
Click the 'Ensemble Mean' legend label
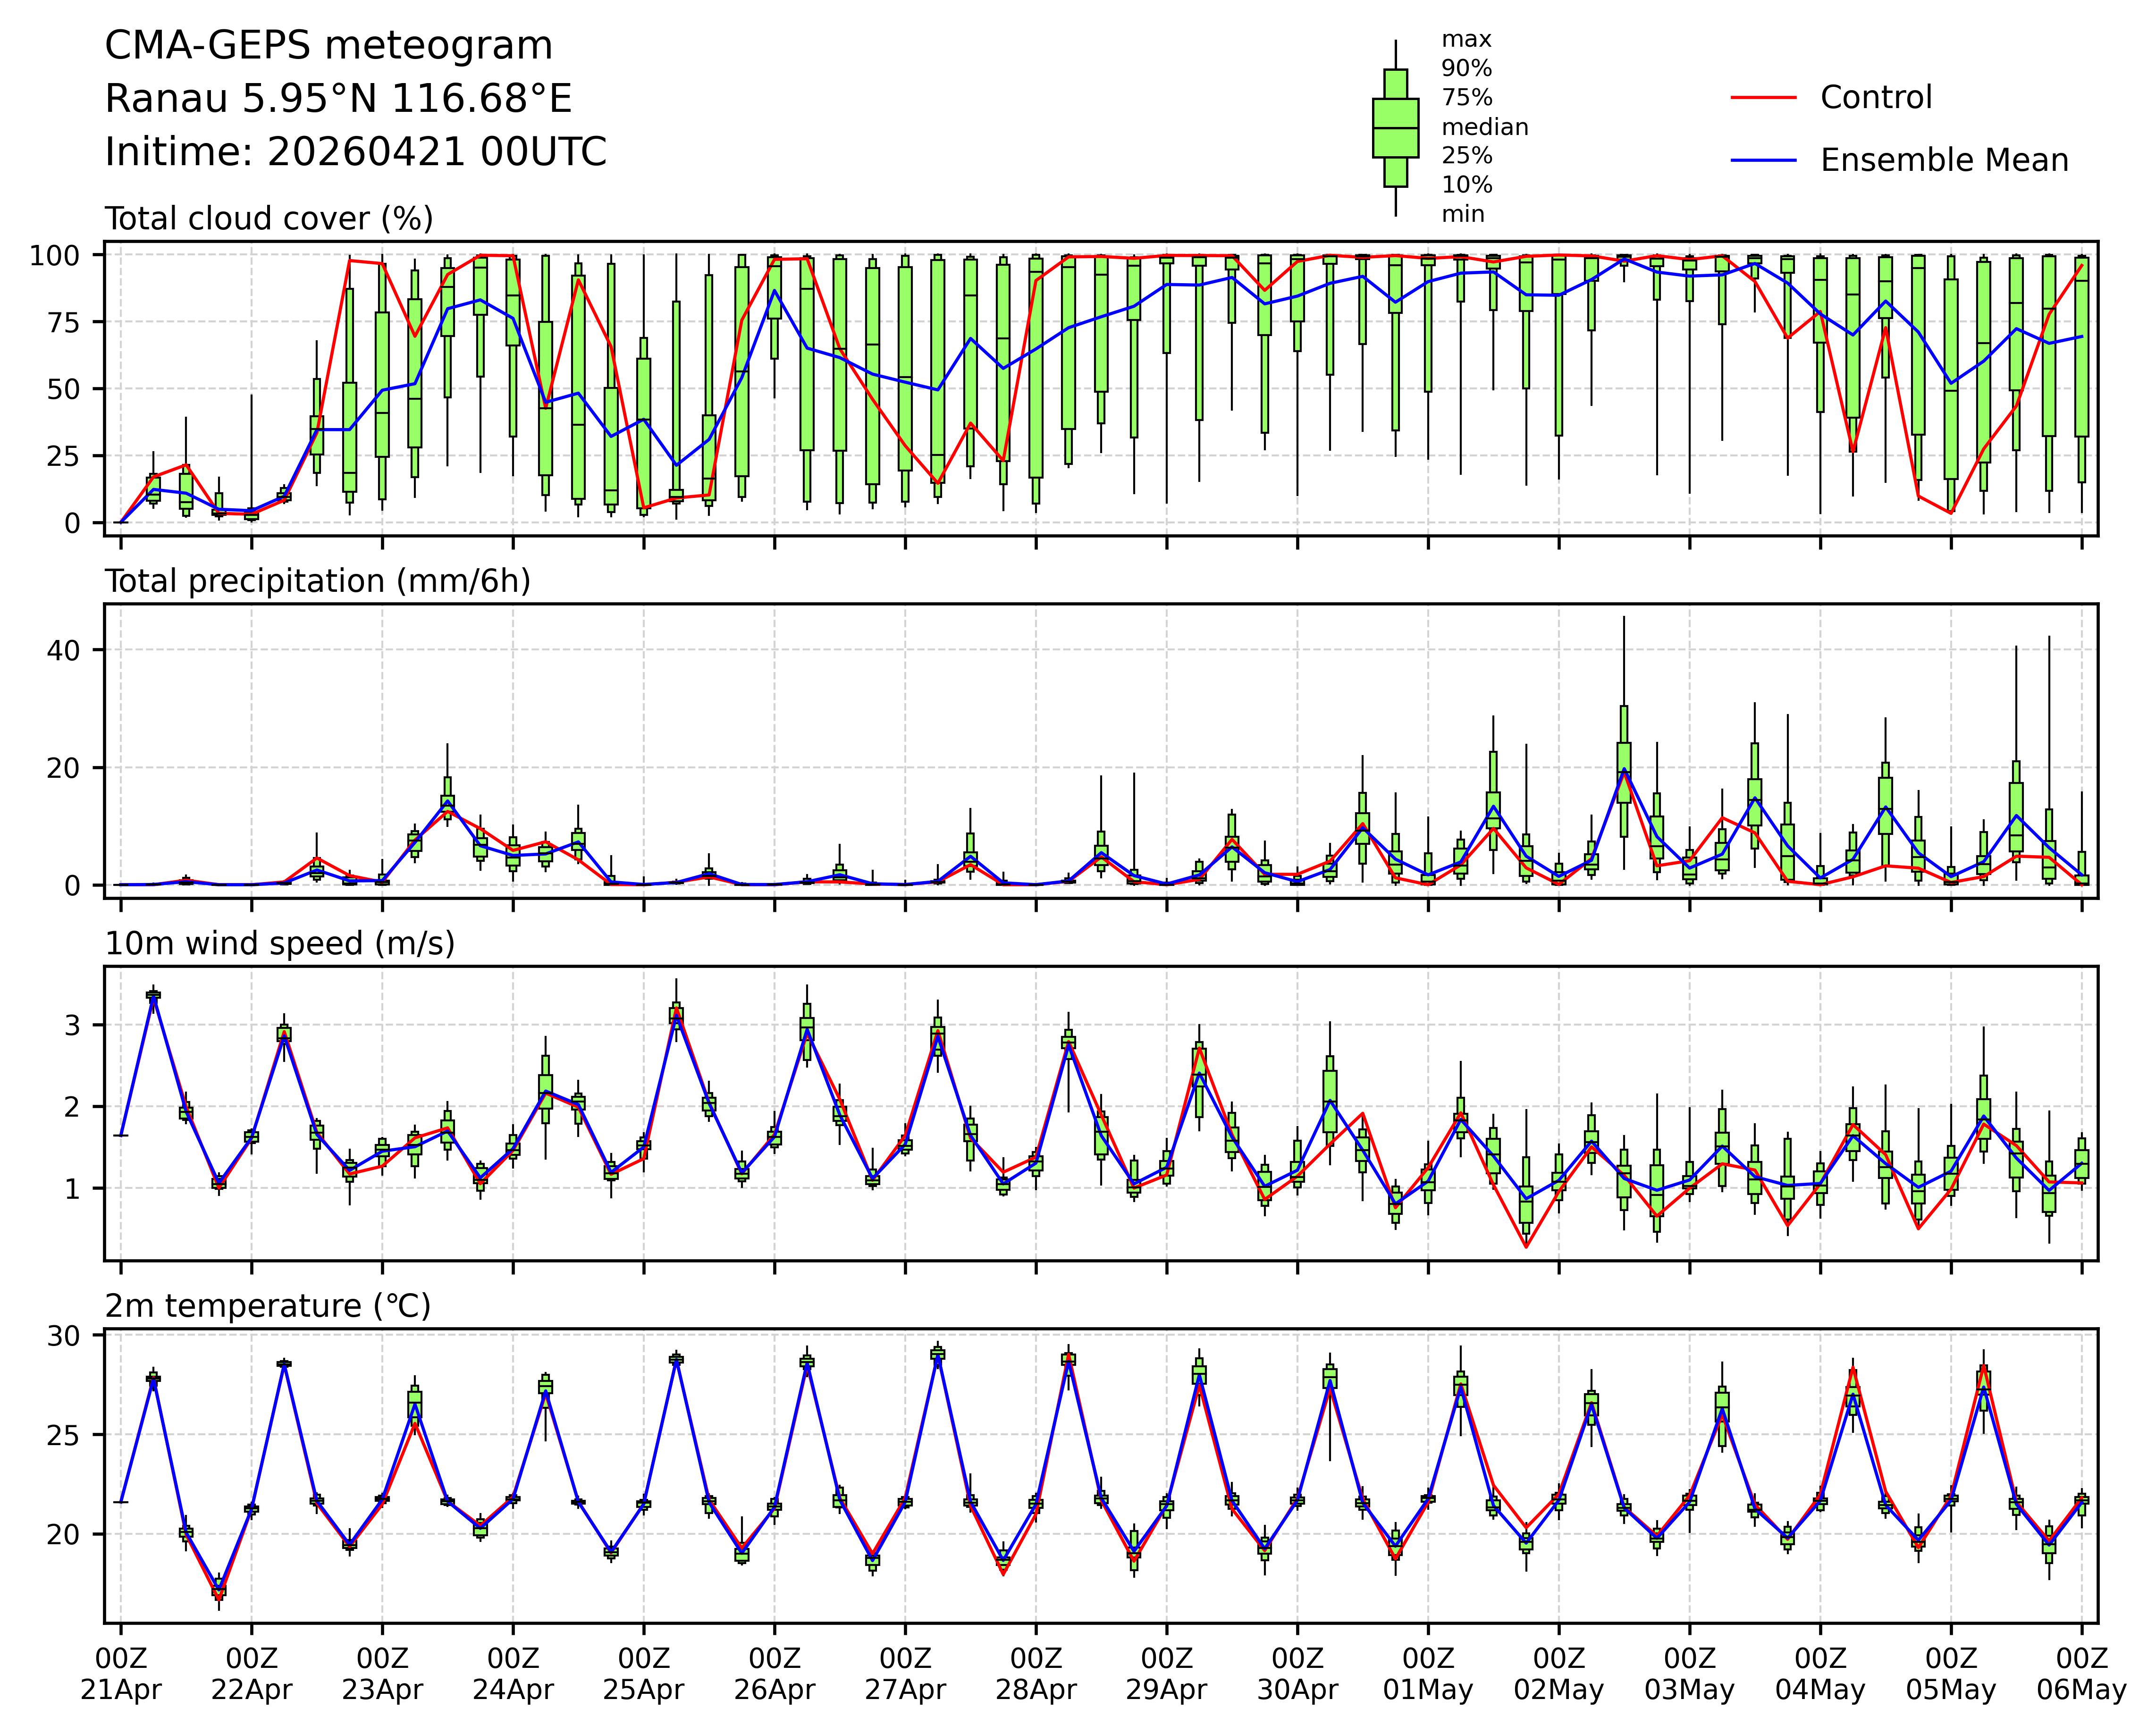1944,161
